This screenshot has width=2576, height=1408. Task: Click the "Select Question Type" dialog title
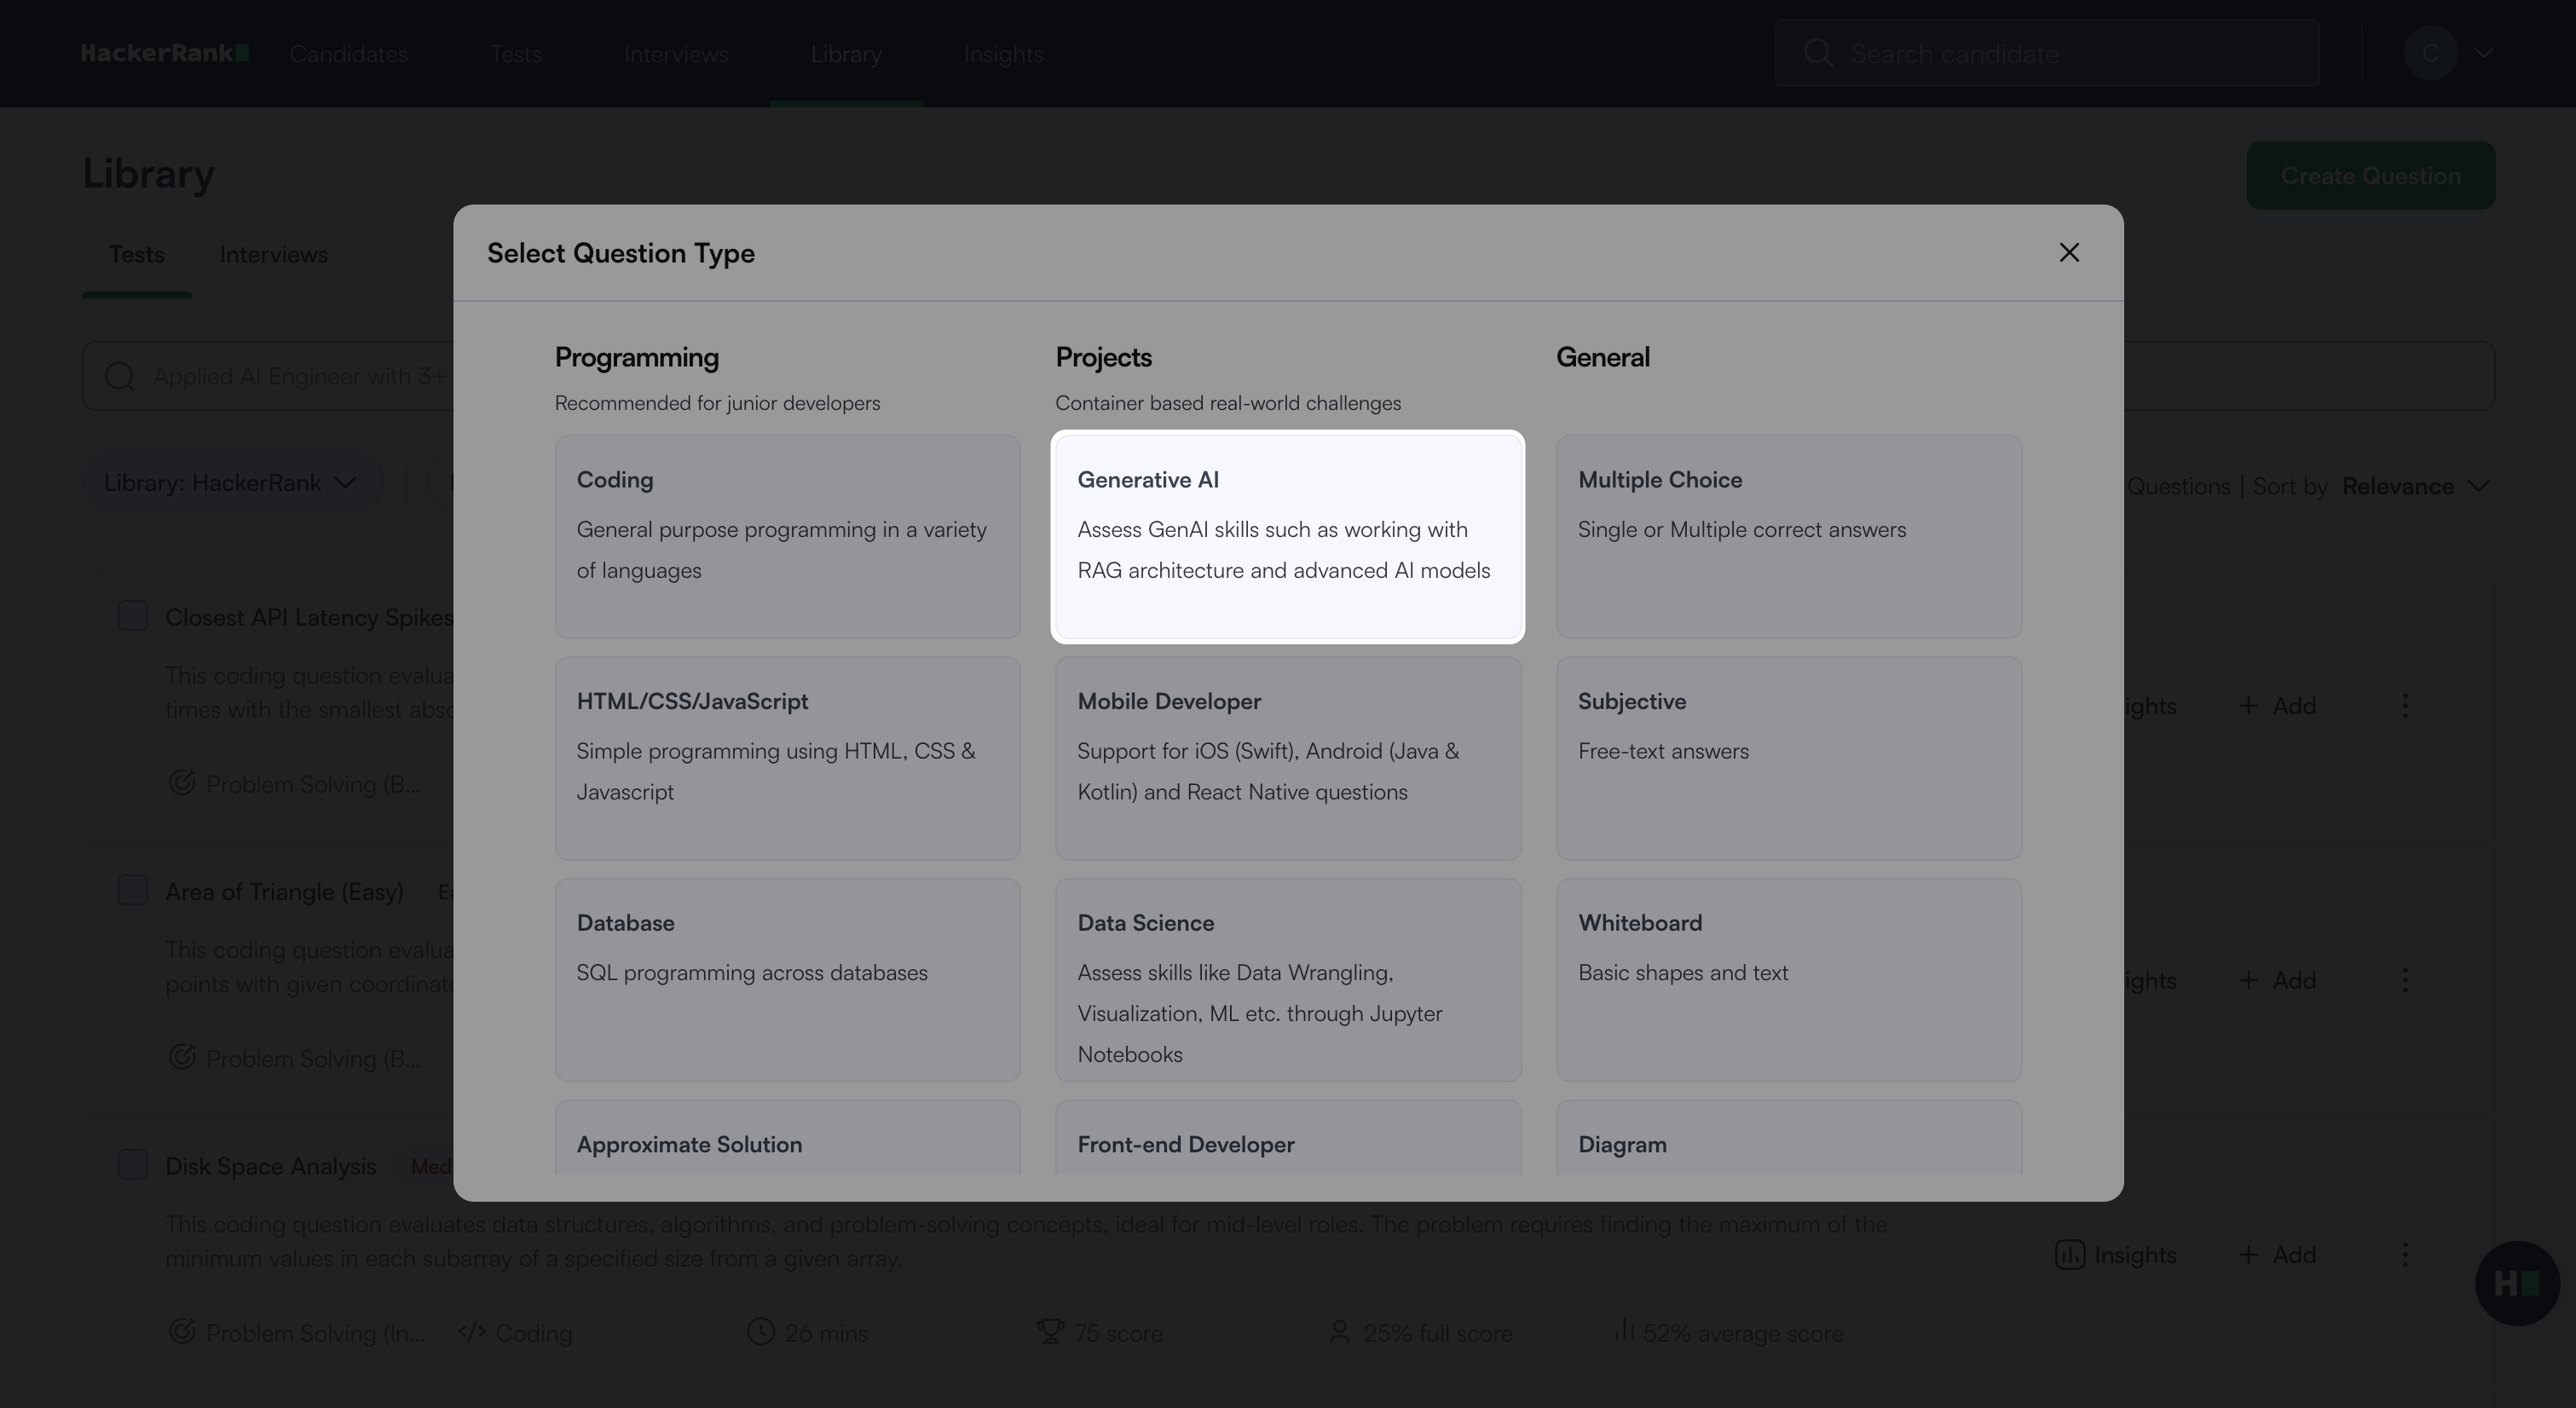[x=621, y=254]
